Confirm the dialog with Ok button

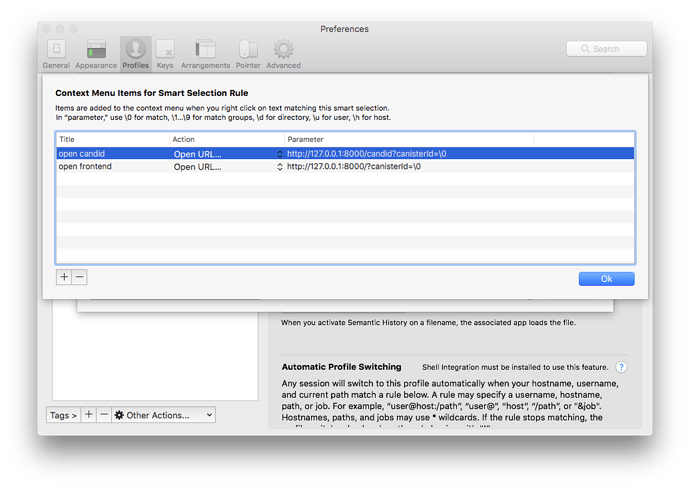[606, 279]
